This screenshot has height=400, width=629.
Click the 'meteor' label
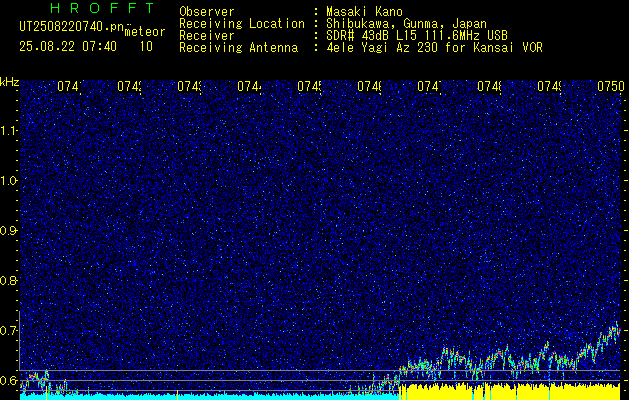(144, 32)
